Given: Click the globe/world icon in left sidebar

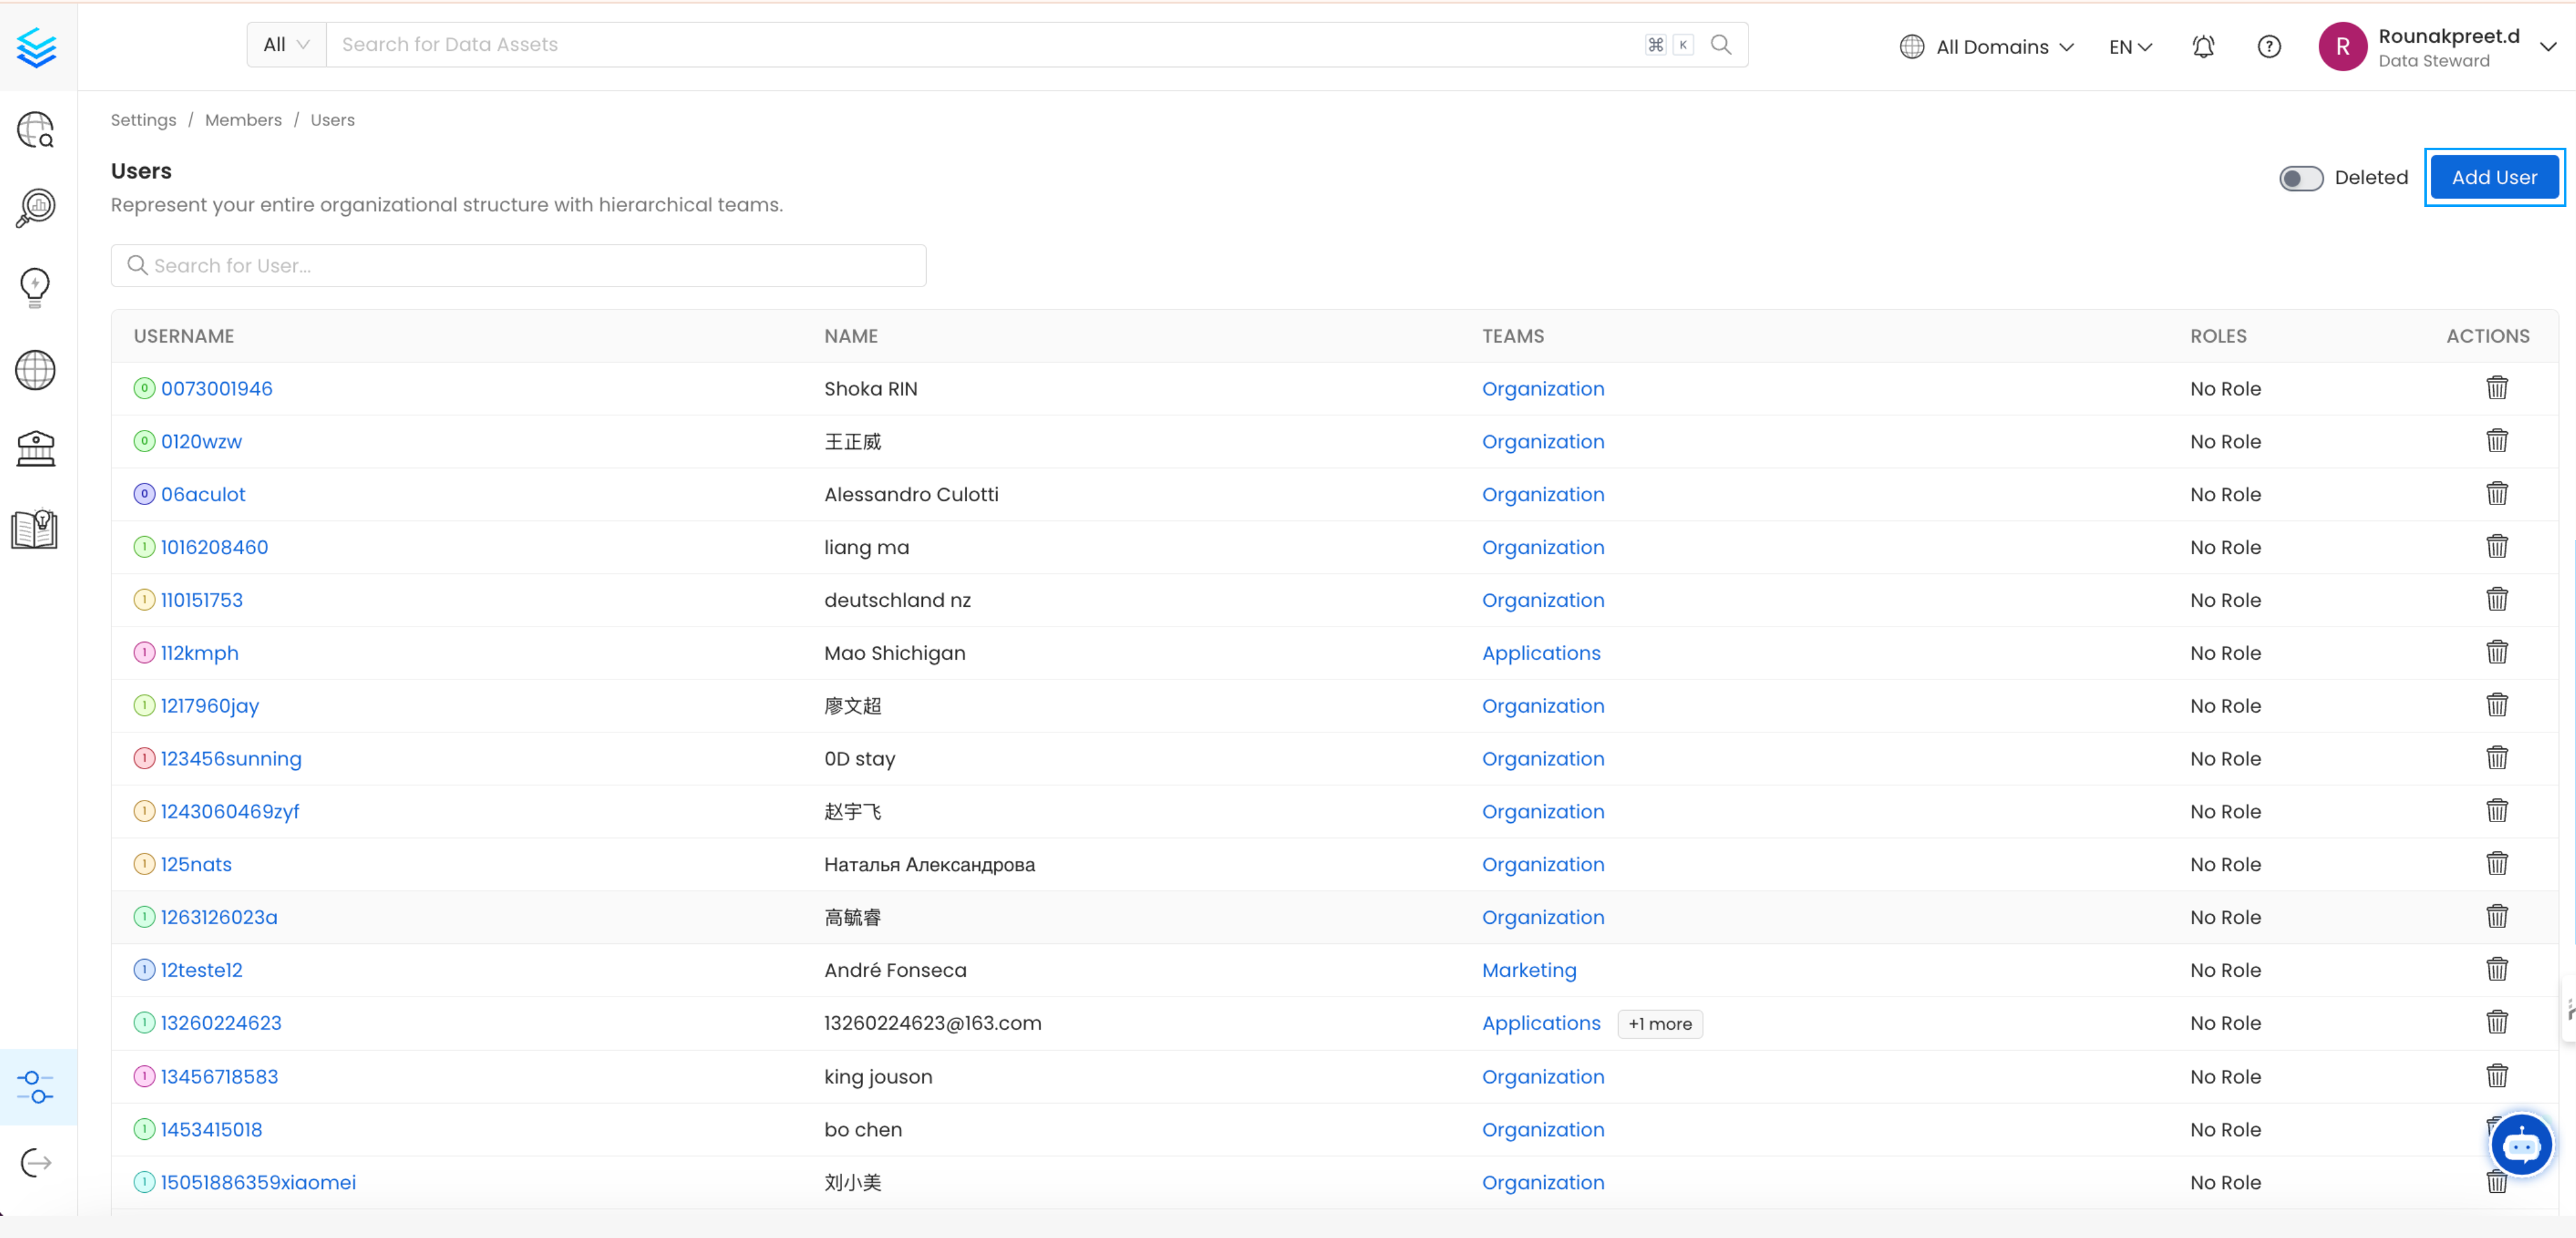Looking at the screenshot, I should pos(36,369).
